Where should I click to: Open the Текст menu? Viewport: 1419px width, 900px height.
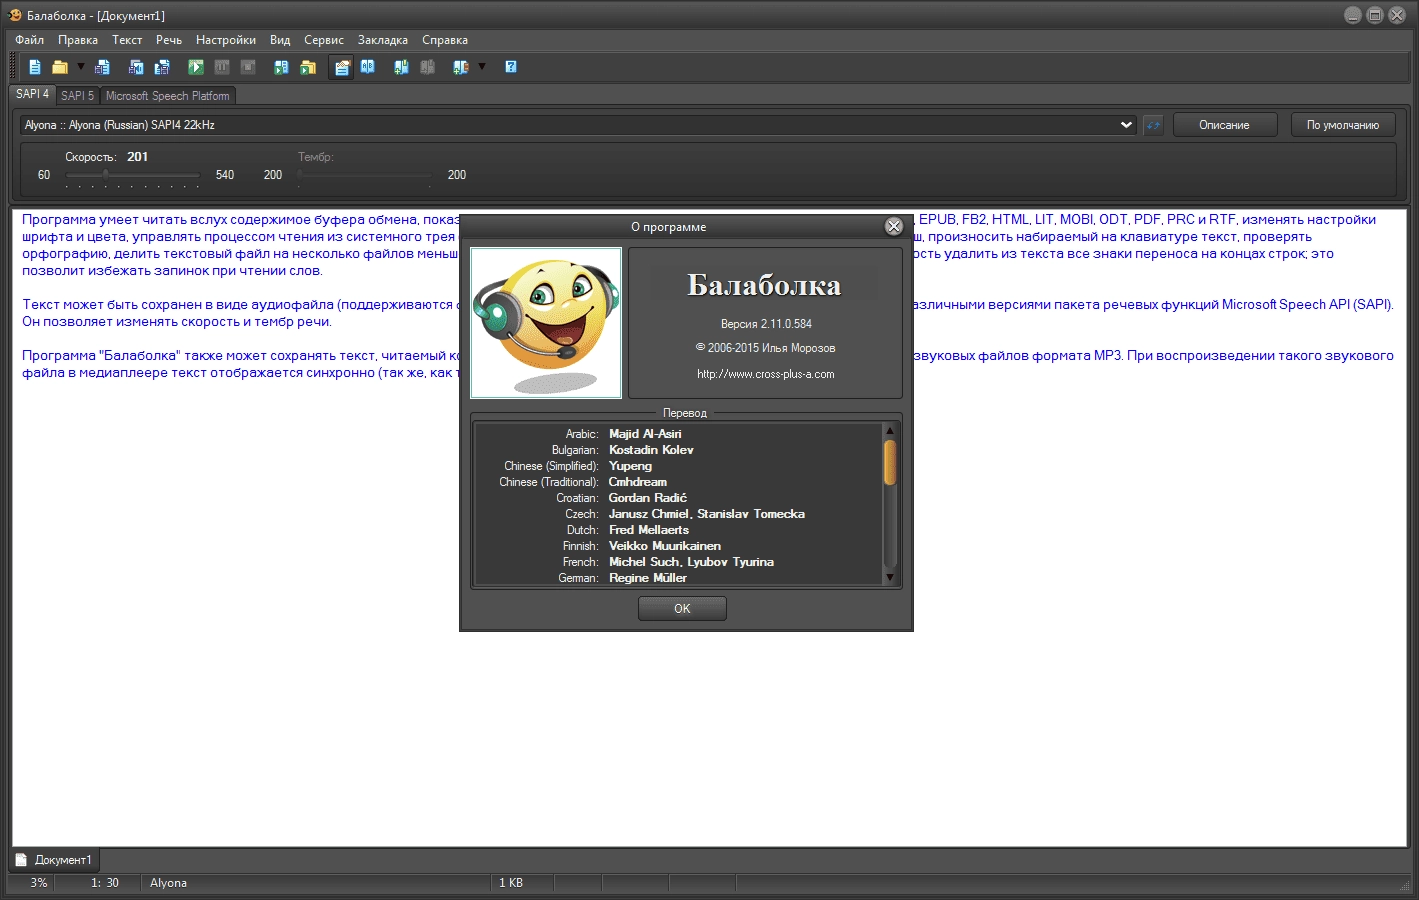click(127, 40)
